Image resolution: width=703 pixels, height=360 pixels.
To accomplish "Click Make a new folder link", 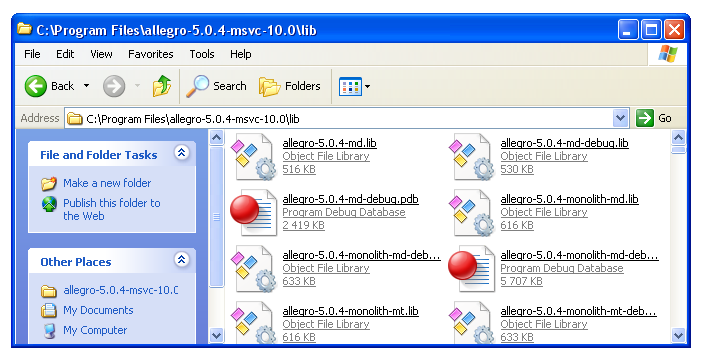I will tap(107, 183).
